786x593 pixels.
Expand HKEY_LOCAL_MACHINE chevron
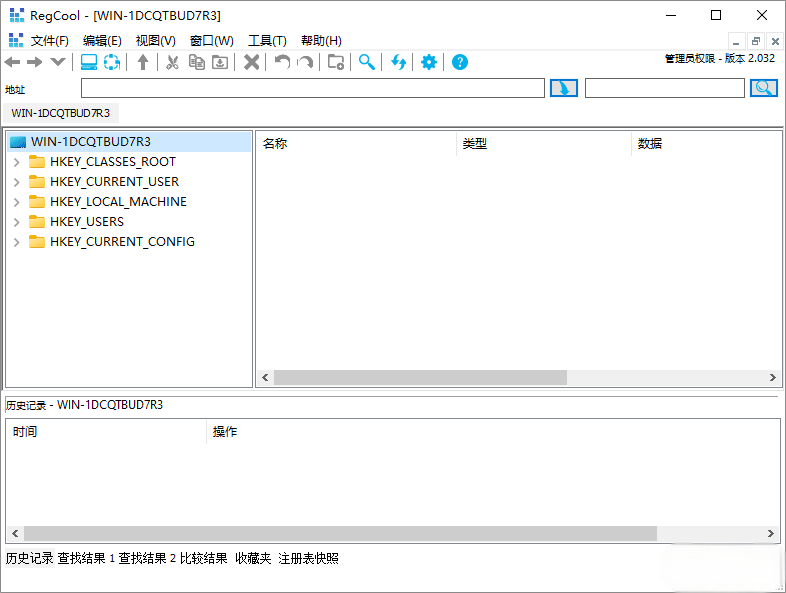(x=17, y=202)
